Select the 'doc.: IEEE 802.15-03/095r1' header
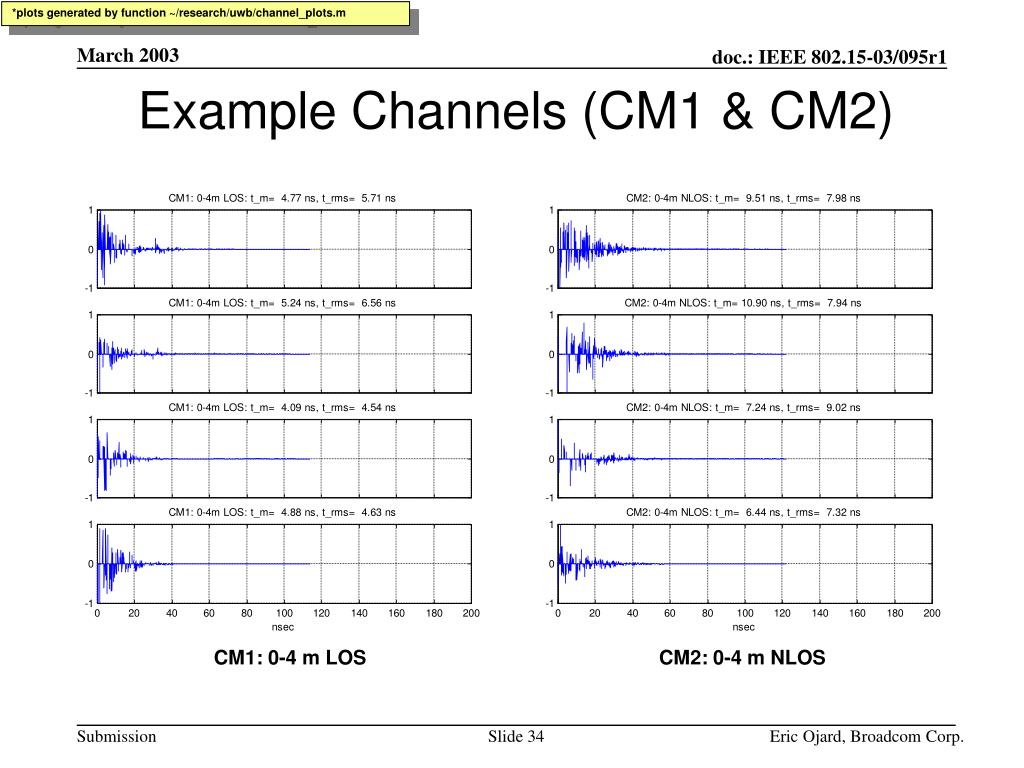This screenshot has height=768, width=1024. [x=829, y=57]
